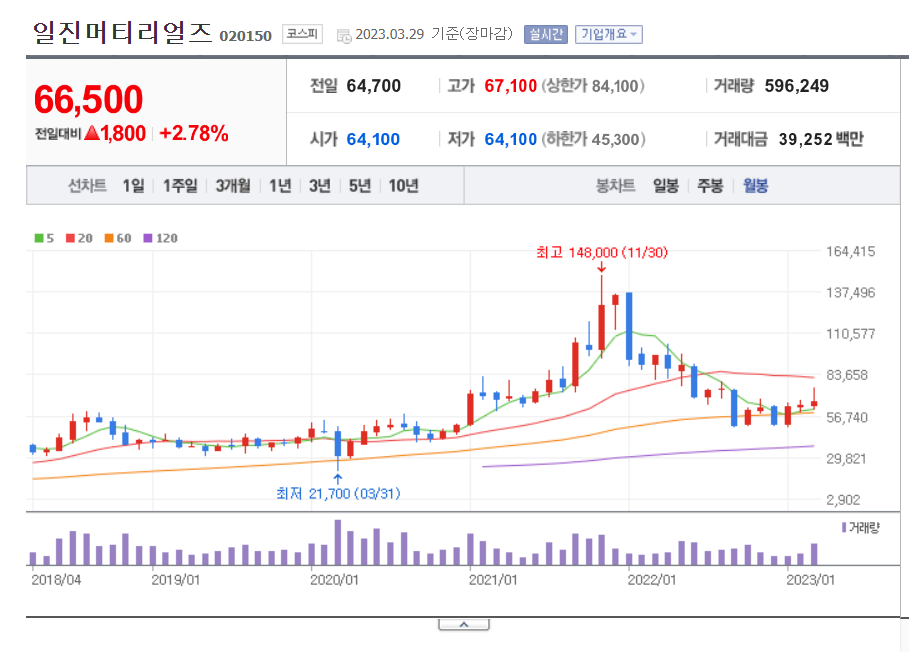Click the red 20 moving average swatch

click(x=70, y=238)
